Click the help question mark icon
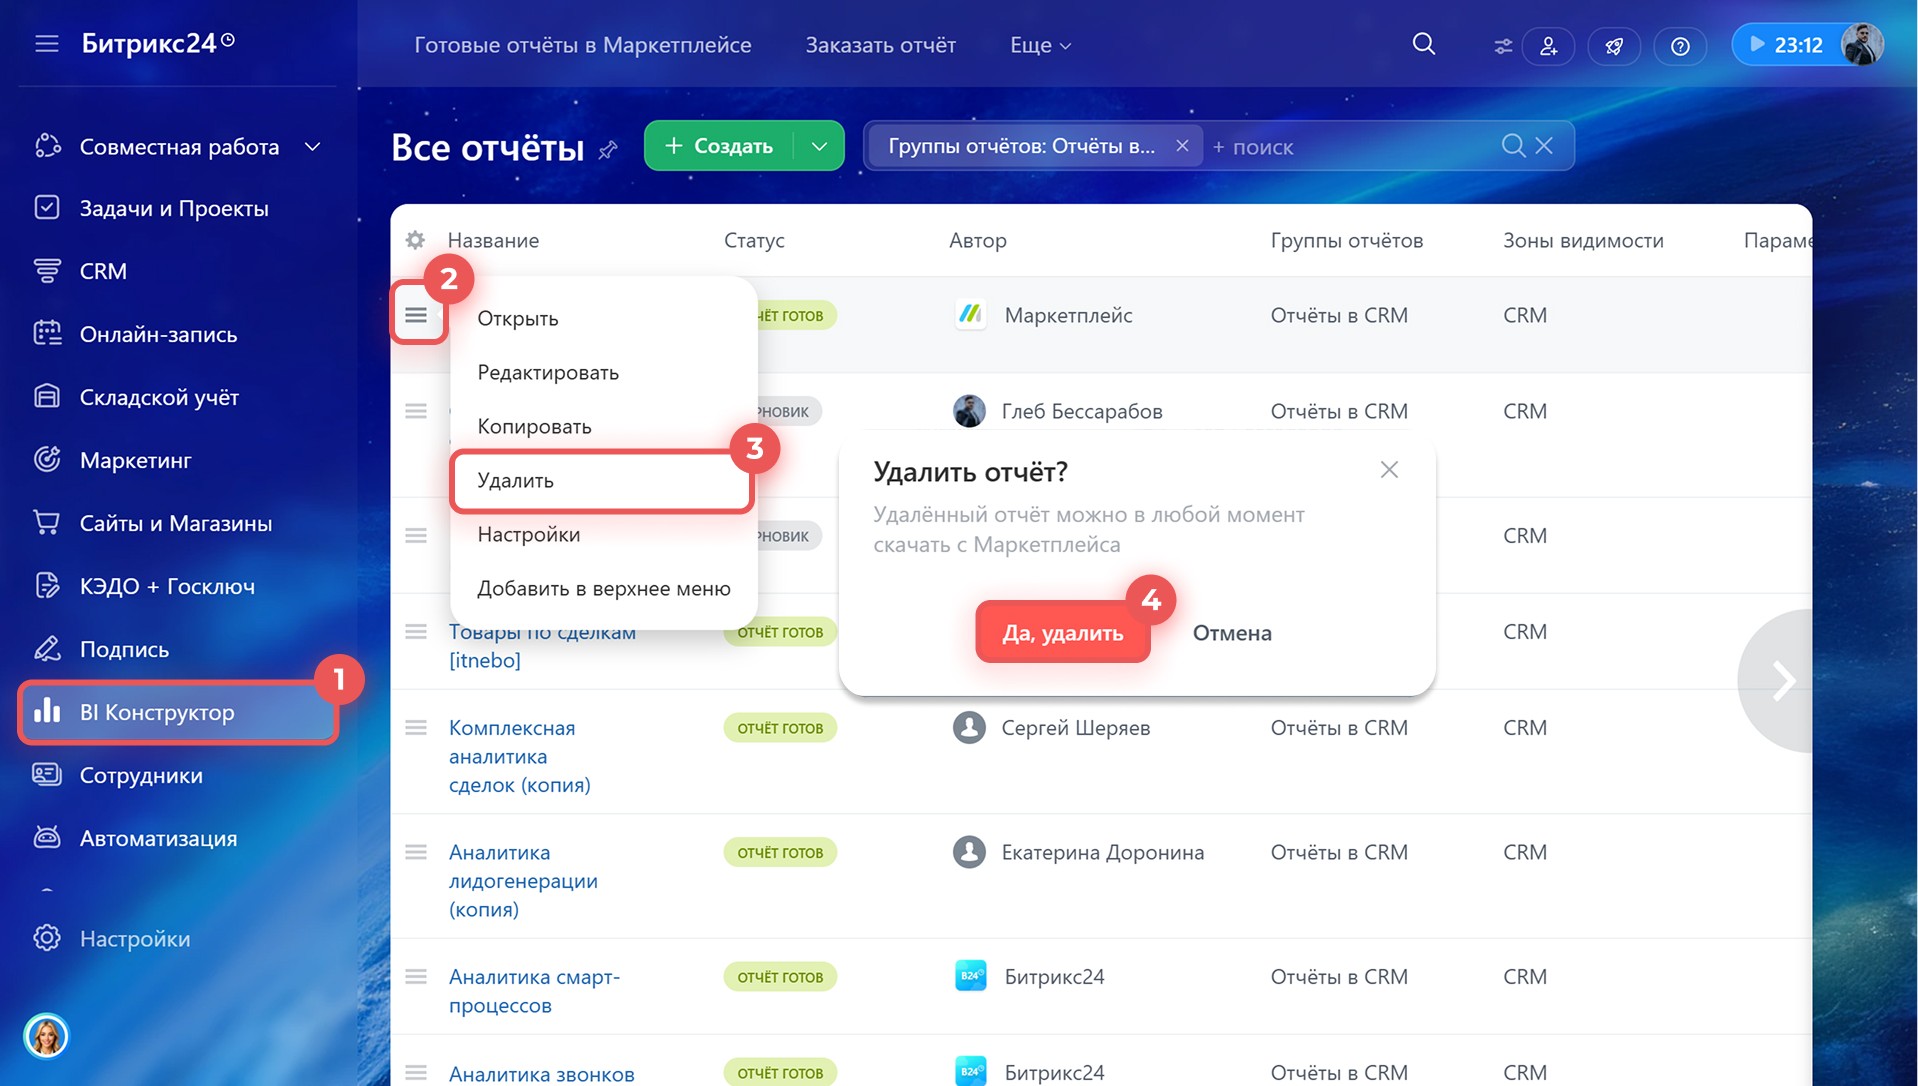The image size is (1918, 1086). [x=1680, y=46]
